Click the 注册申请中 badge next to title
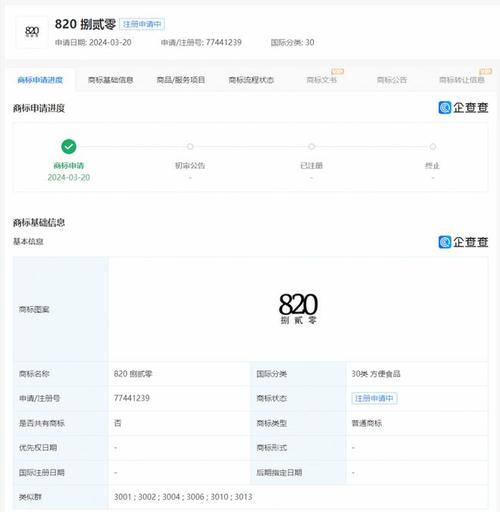This screenshot has width=500, height=512. tap(142, 24)
